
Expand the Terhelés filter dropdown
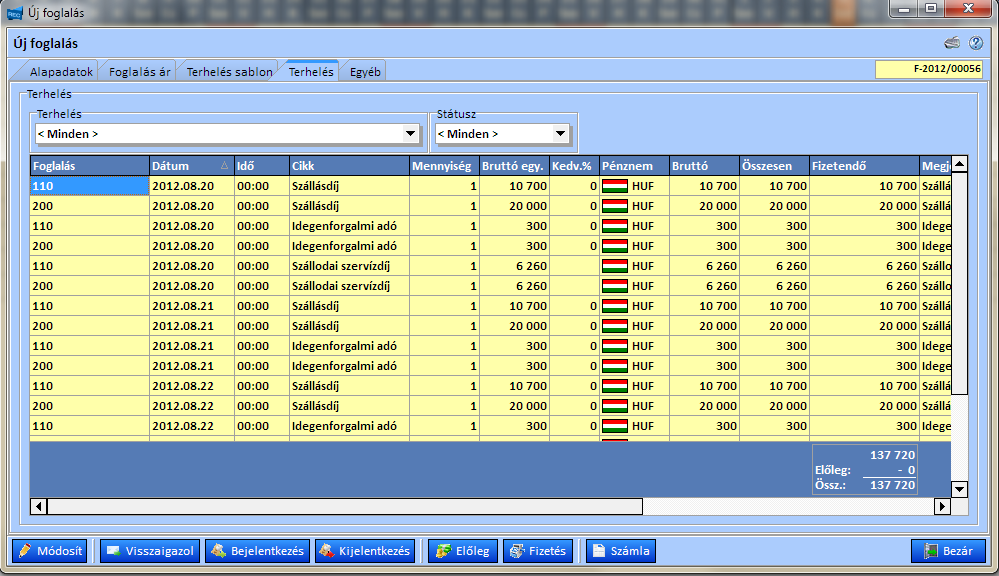click(410, 134)
